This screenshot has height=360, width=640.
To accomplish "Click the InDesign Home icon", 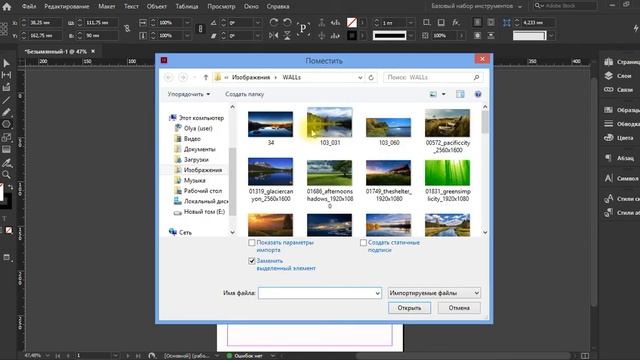I will coord(7,6).
